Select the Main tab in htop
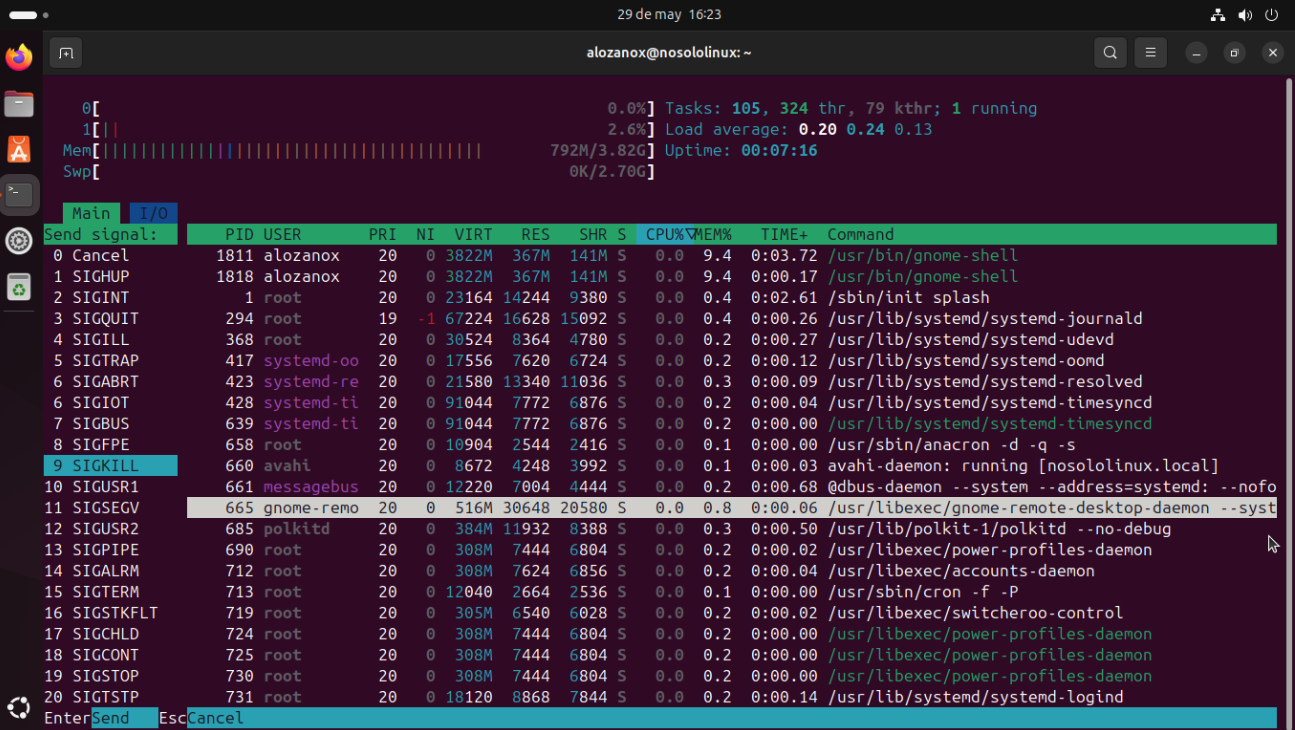The width and height of the screenshot is (1295, 730). click(x=91, y=213)
